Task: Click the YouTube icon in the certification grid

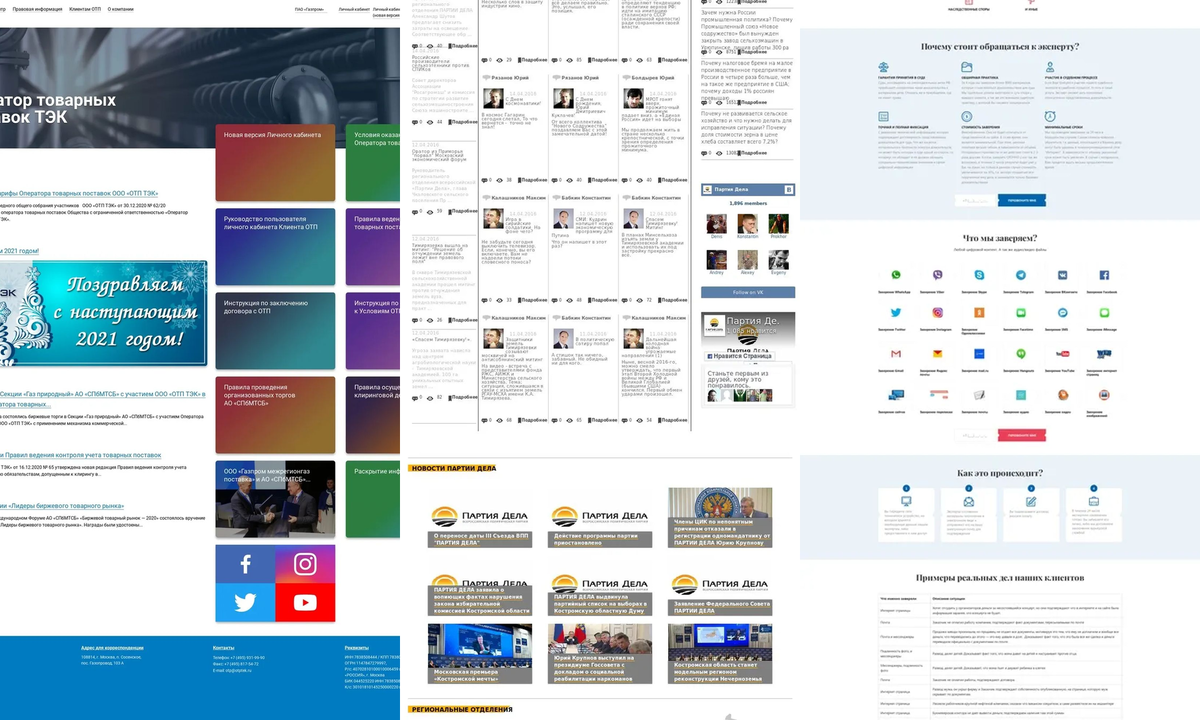Action: pyautogui.click(x=1062, y=353)
